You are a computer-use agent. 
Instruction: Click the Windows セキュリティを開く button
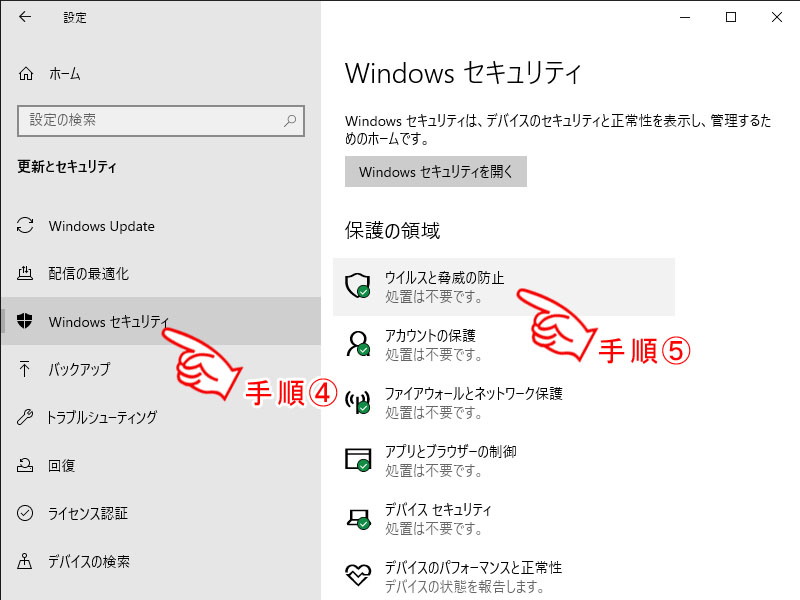(x=436, y=171)
